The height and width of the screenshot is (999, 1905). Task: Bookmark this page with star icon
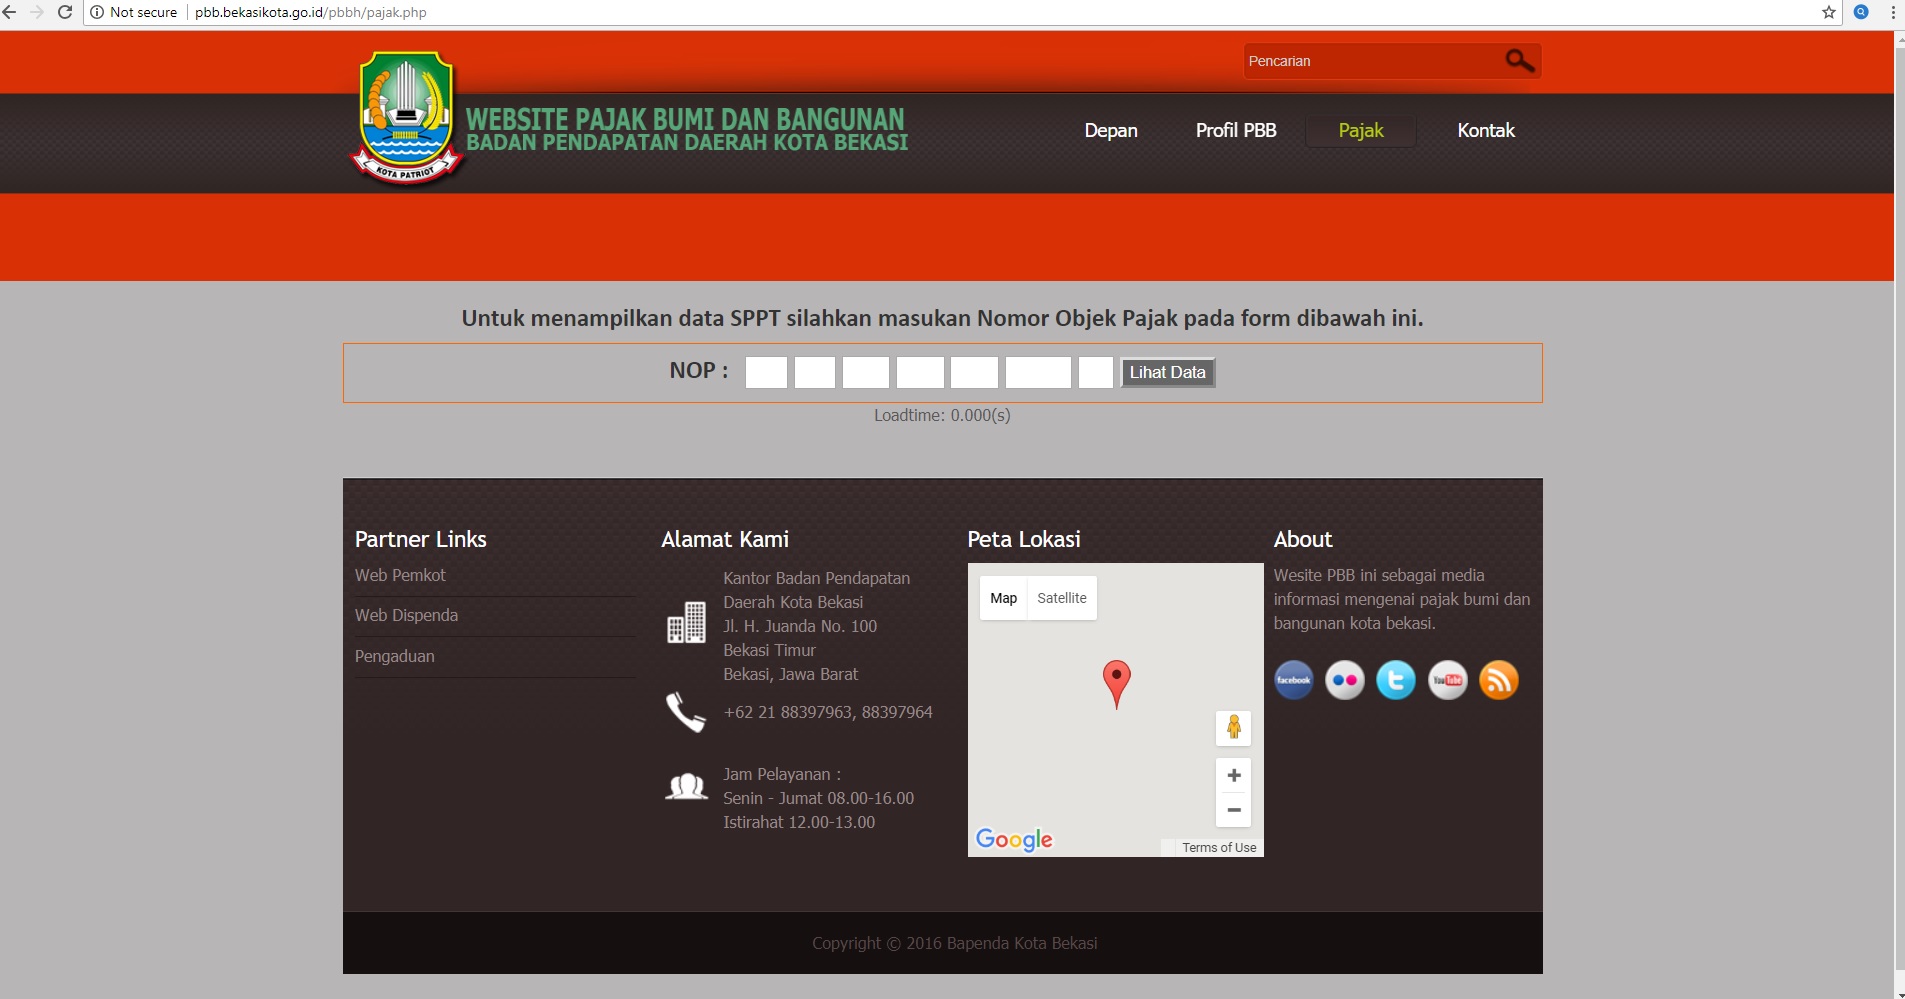pos(1829,12)
